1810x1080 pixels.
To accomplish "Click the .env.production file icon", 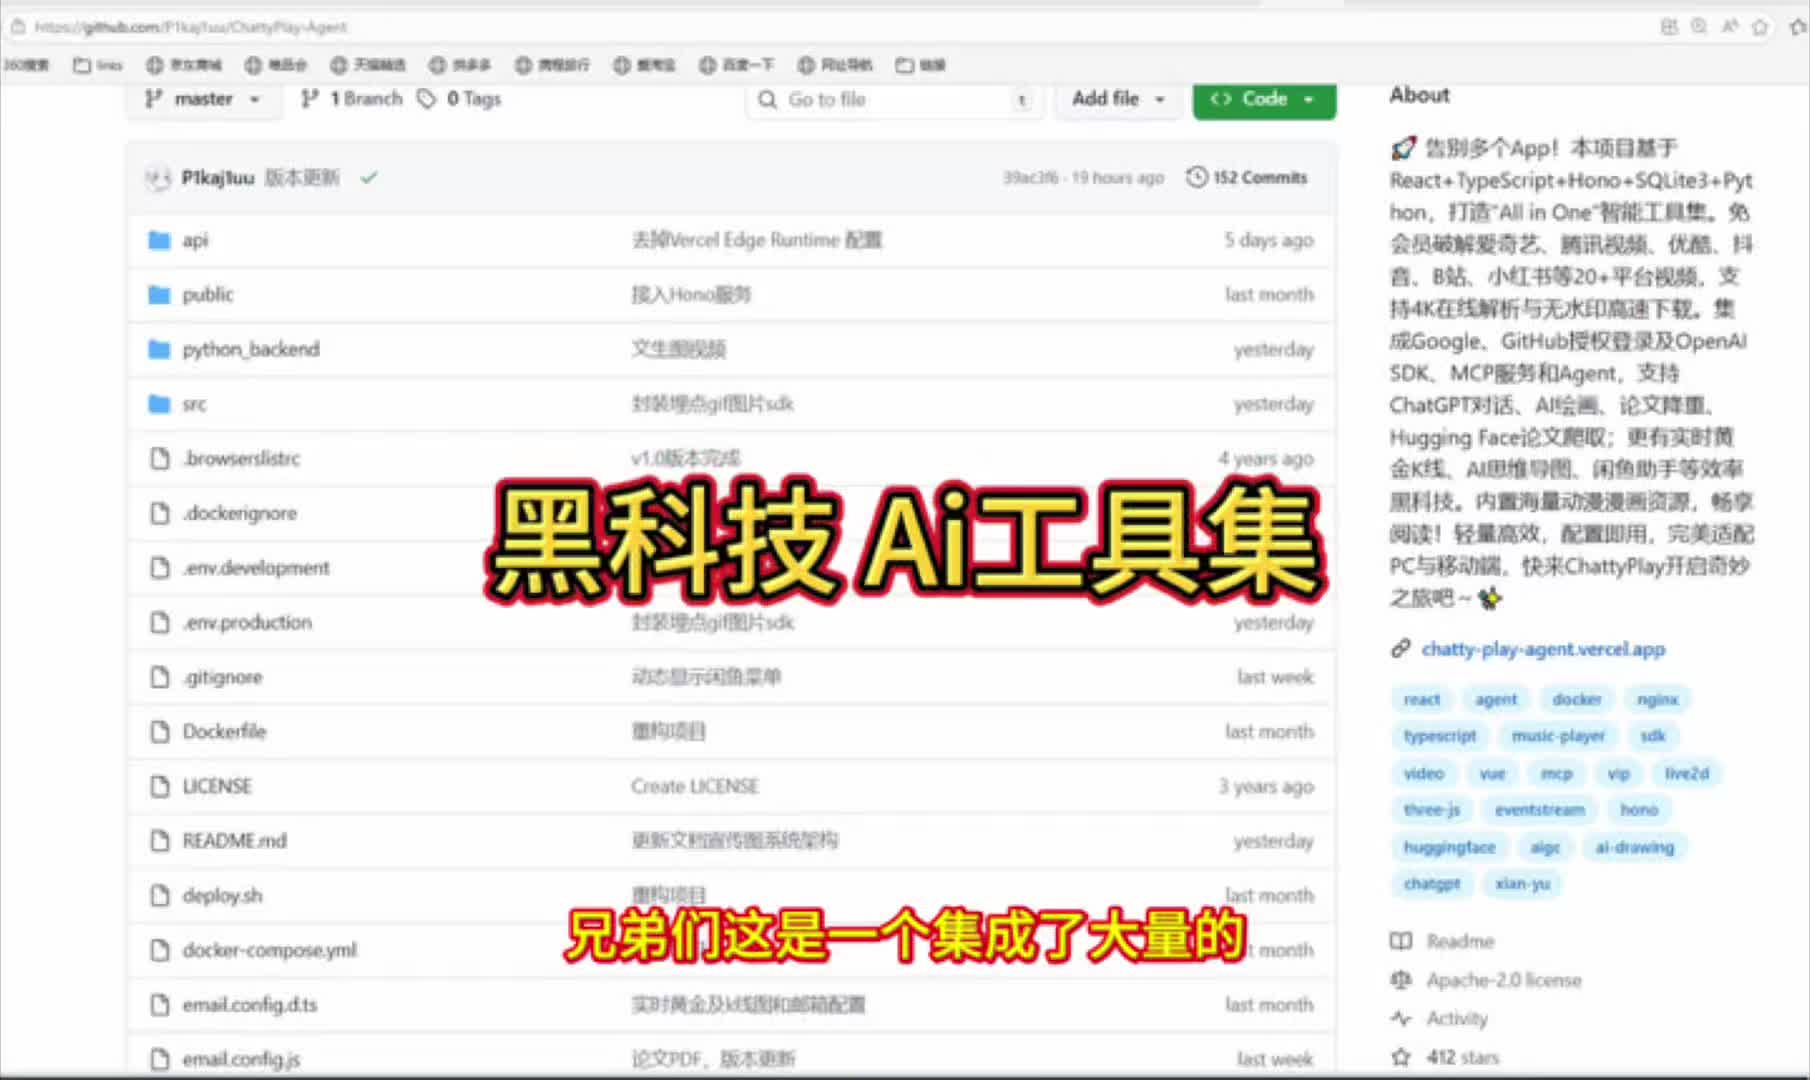I will point(159,622).
